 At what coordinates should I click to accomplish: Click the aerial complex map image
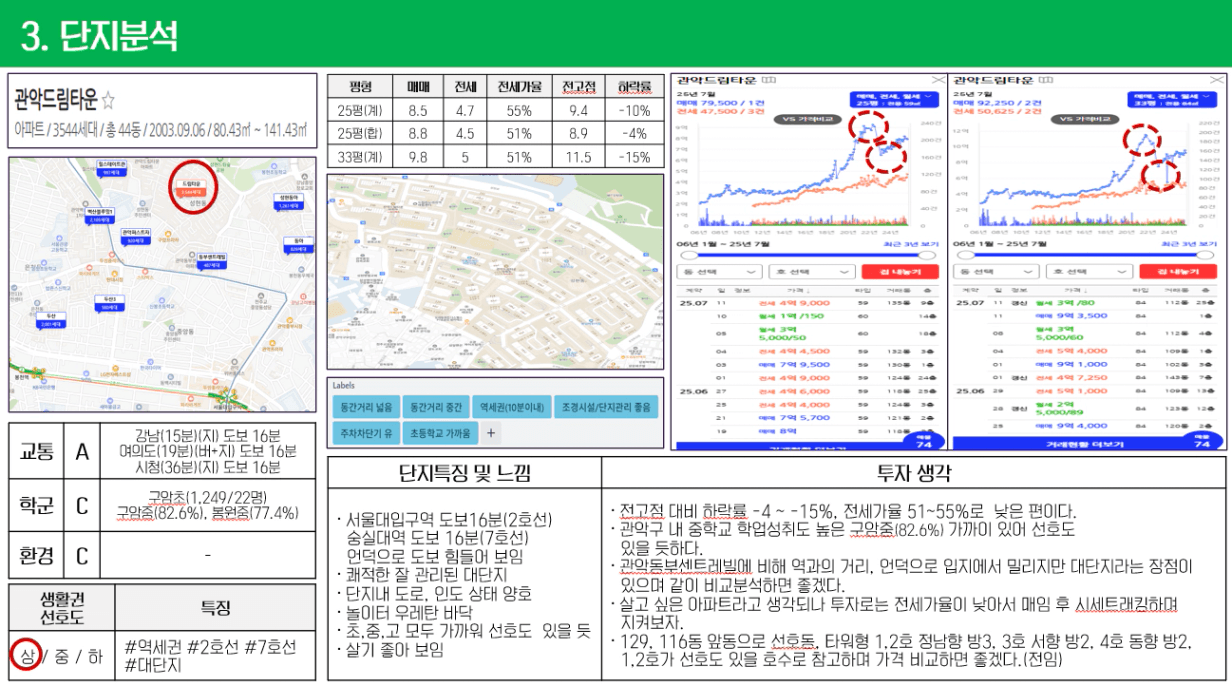[x=495, y=271]
